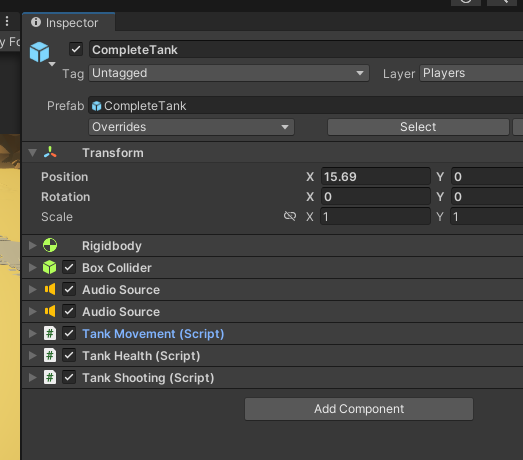Click the Box Collider title text
The width and height of the screenshot is (523, 460).
[x=117, y=268]
